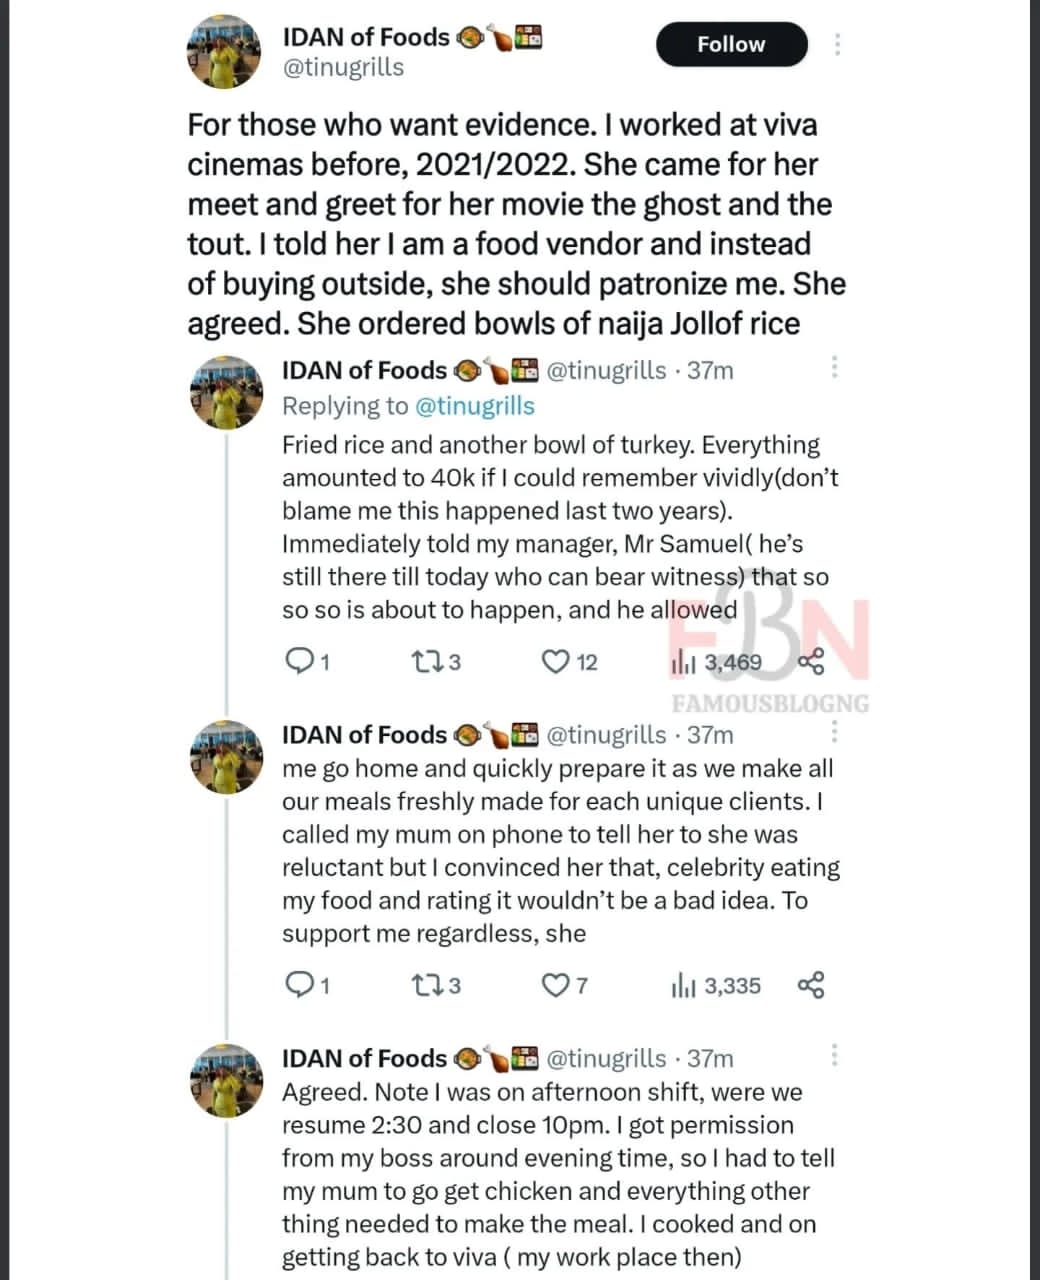Open more menu on 'me go home' reply
The height and width of the screenshot is (1280, 1040).
pos(834,732)
